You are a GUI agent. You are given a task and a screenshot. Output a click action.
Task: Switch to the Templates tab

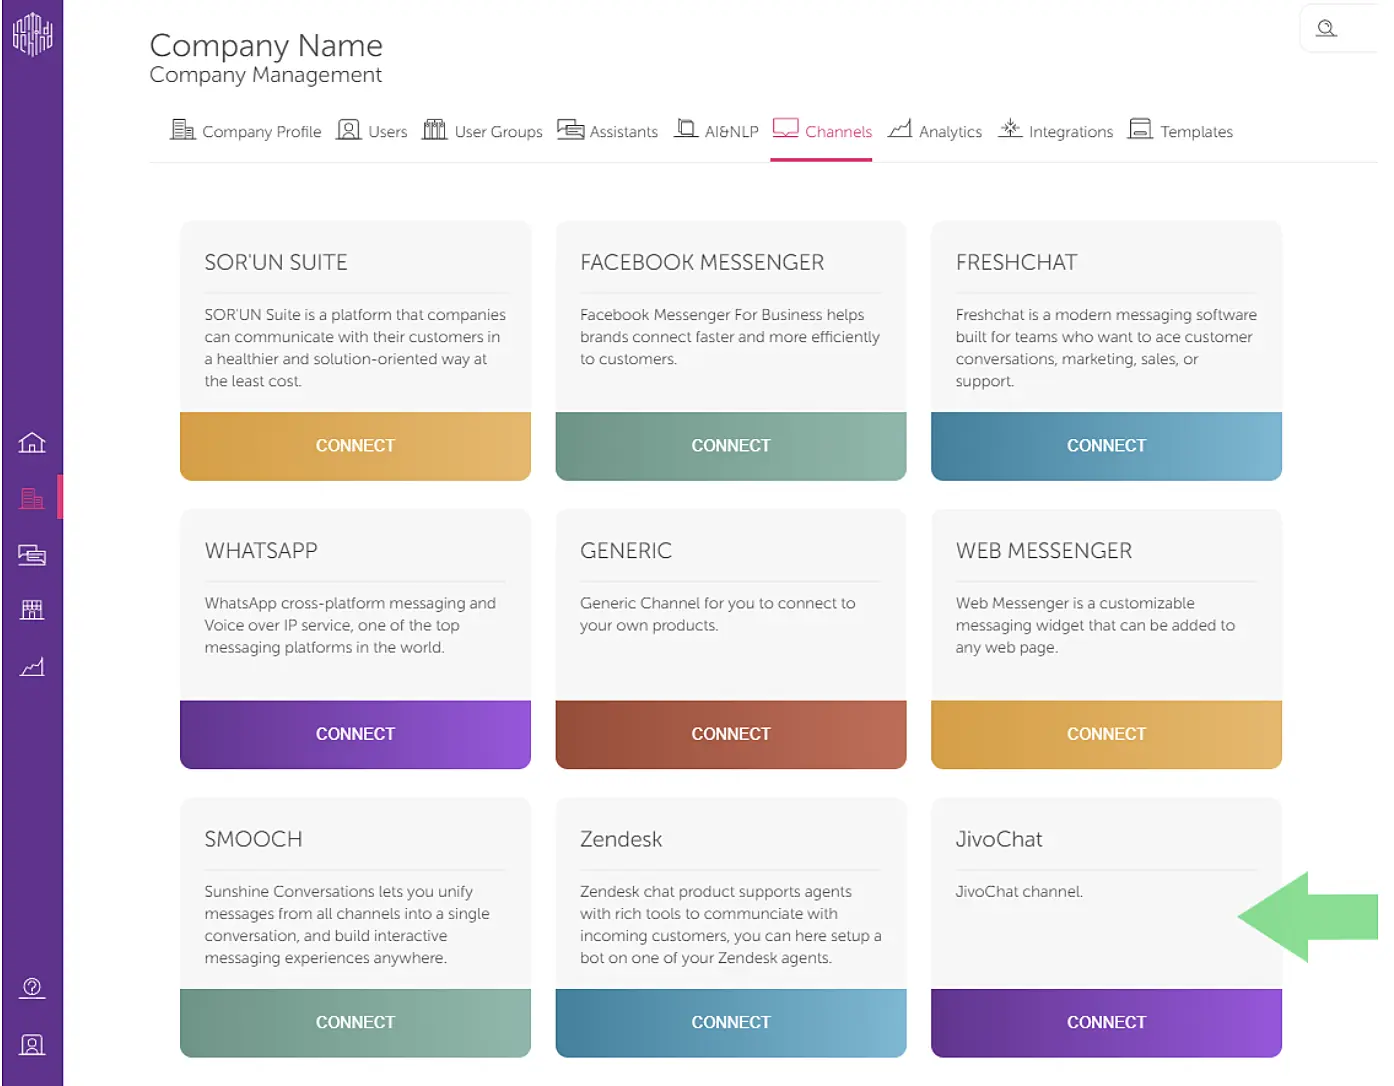pos(1180,131)
